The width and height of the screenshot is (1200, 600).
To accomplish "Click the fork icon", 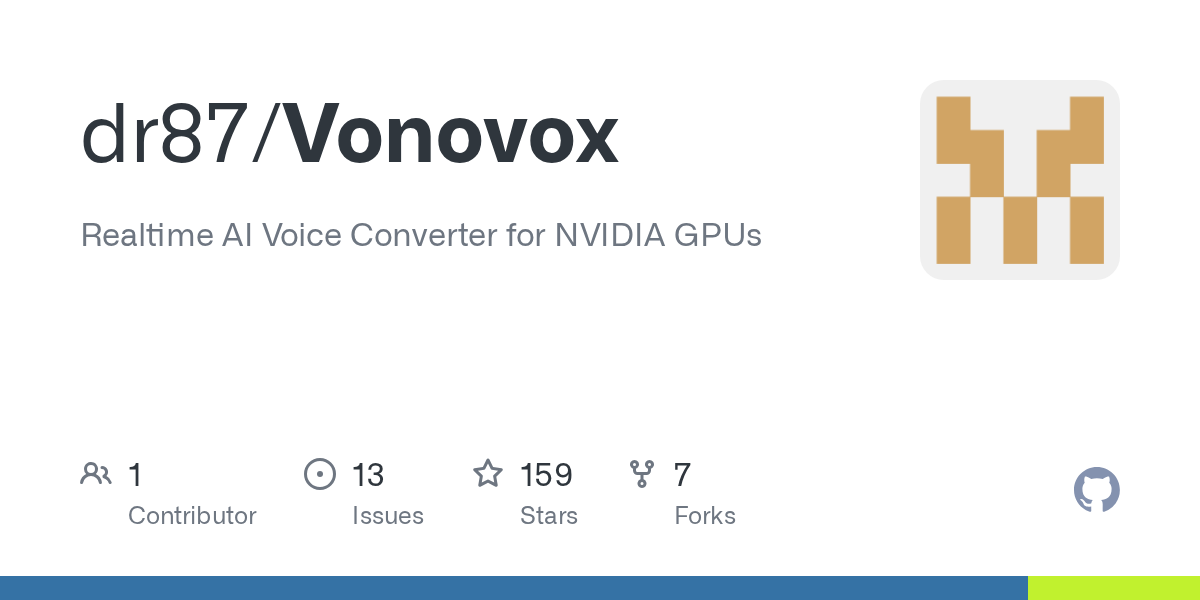I will (642, 474).
